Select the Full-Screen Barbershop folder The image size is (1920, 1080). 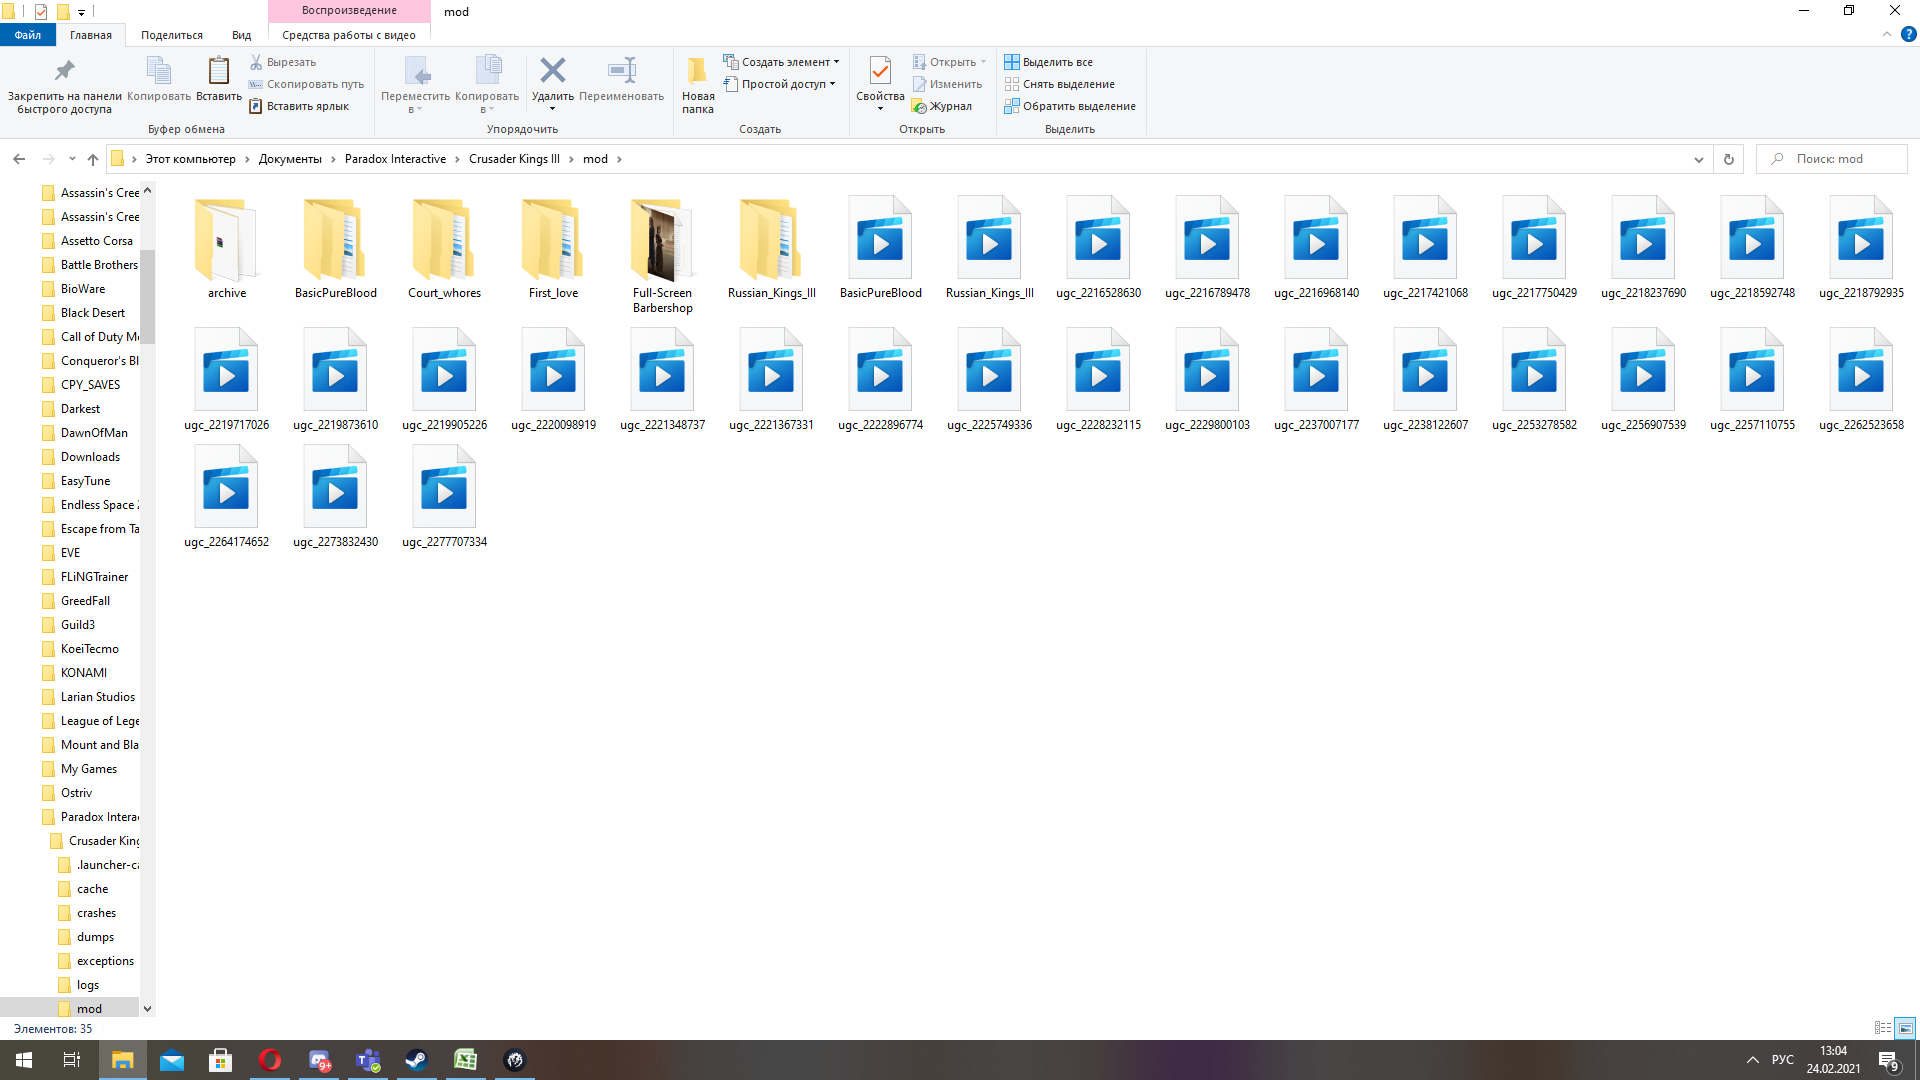pos(662,256)
